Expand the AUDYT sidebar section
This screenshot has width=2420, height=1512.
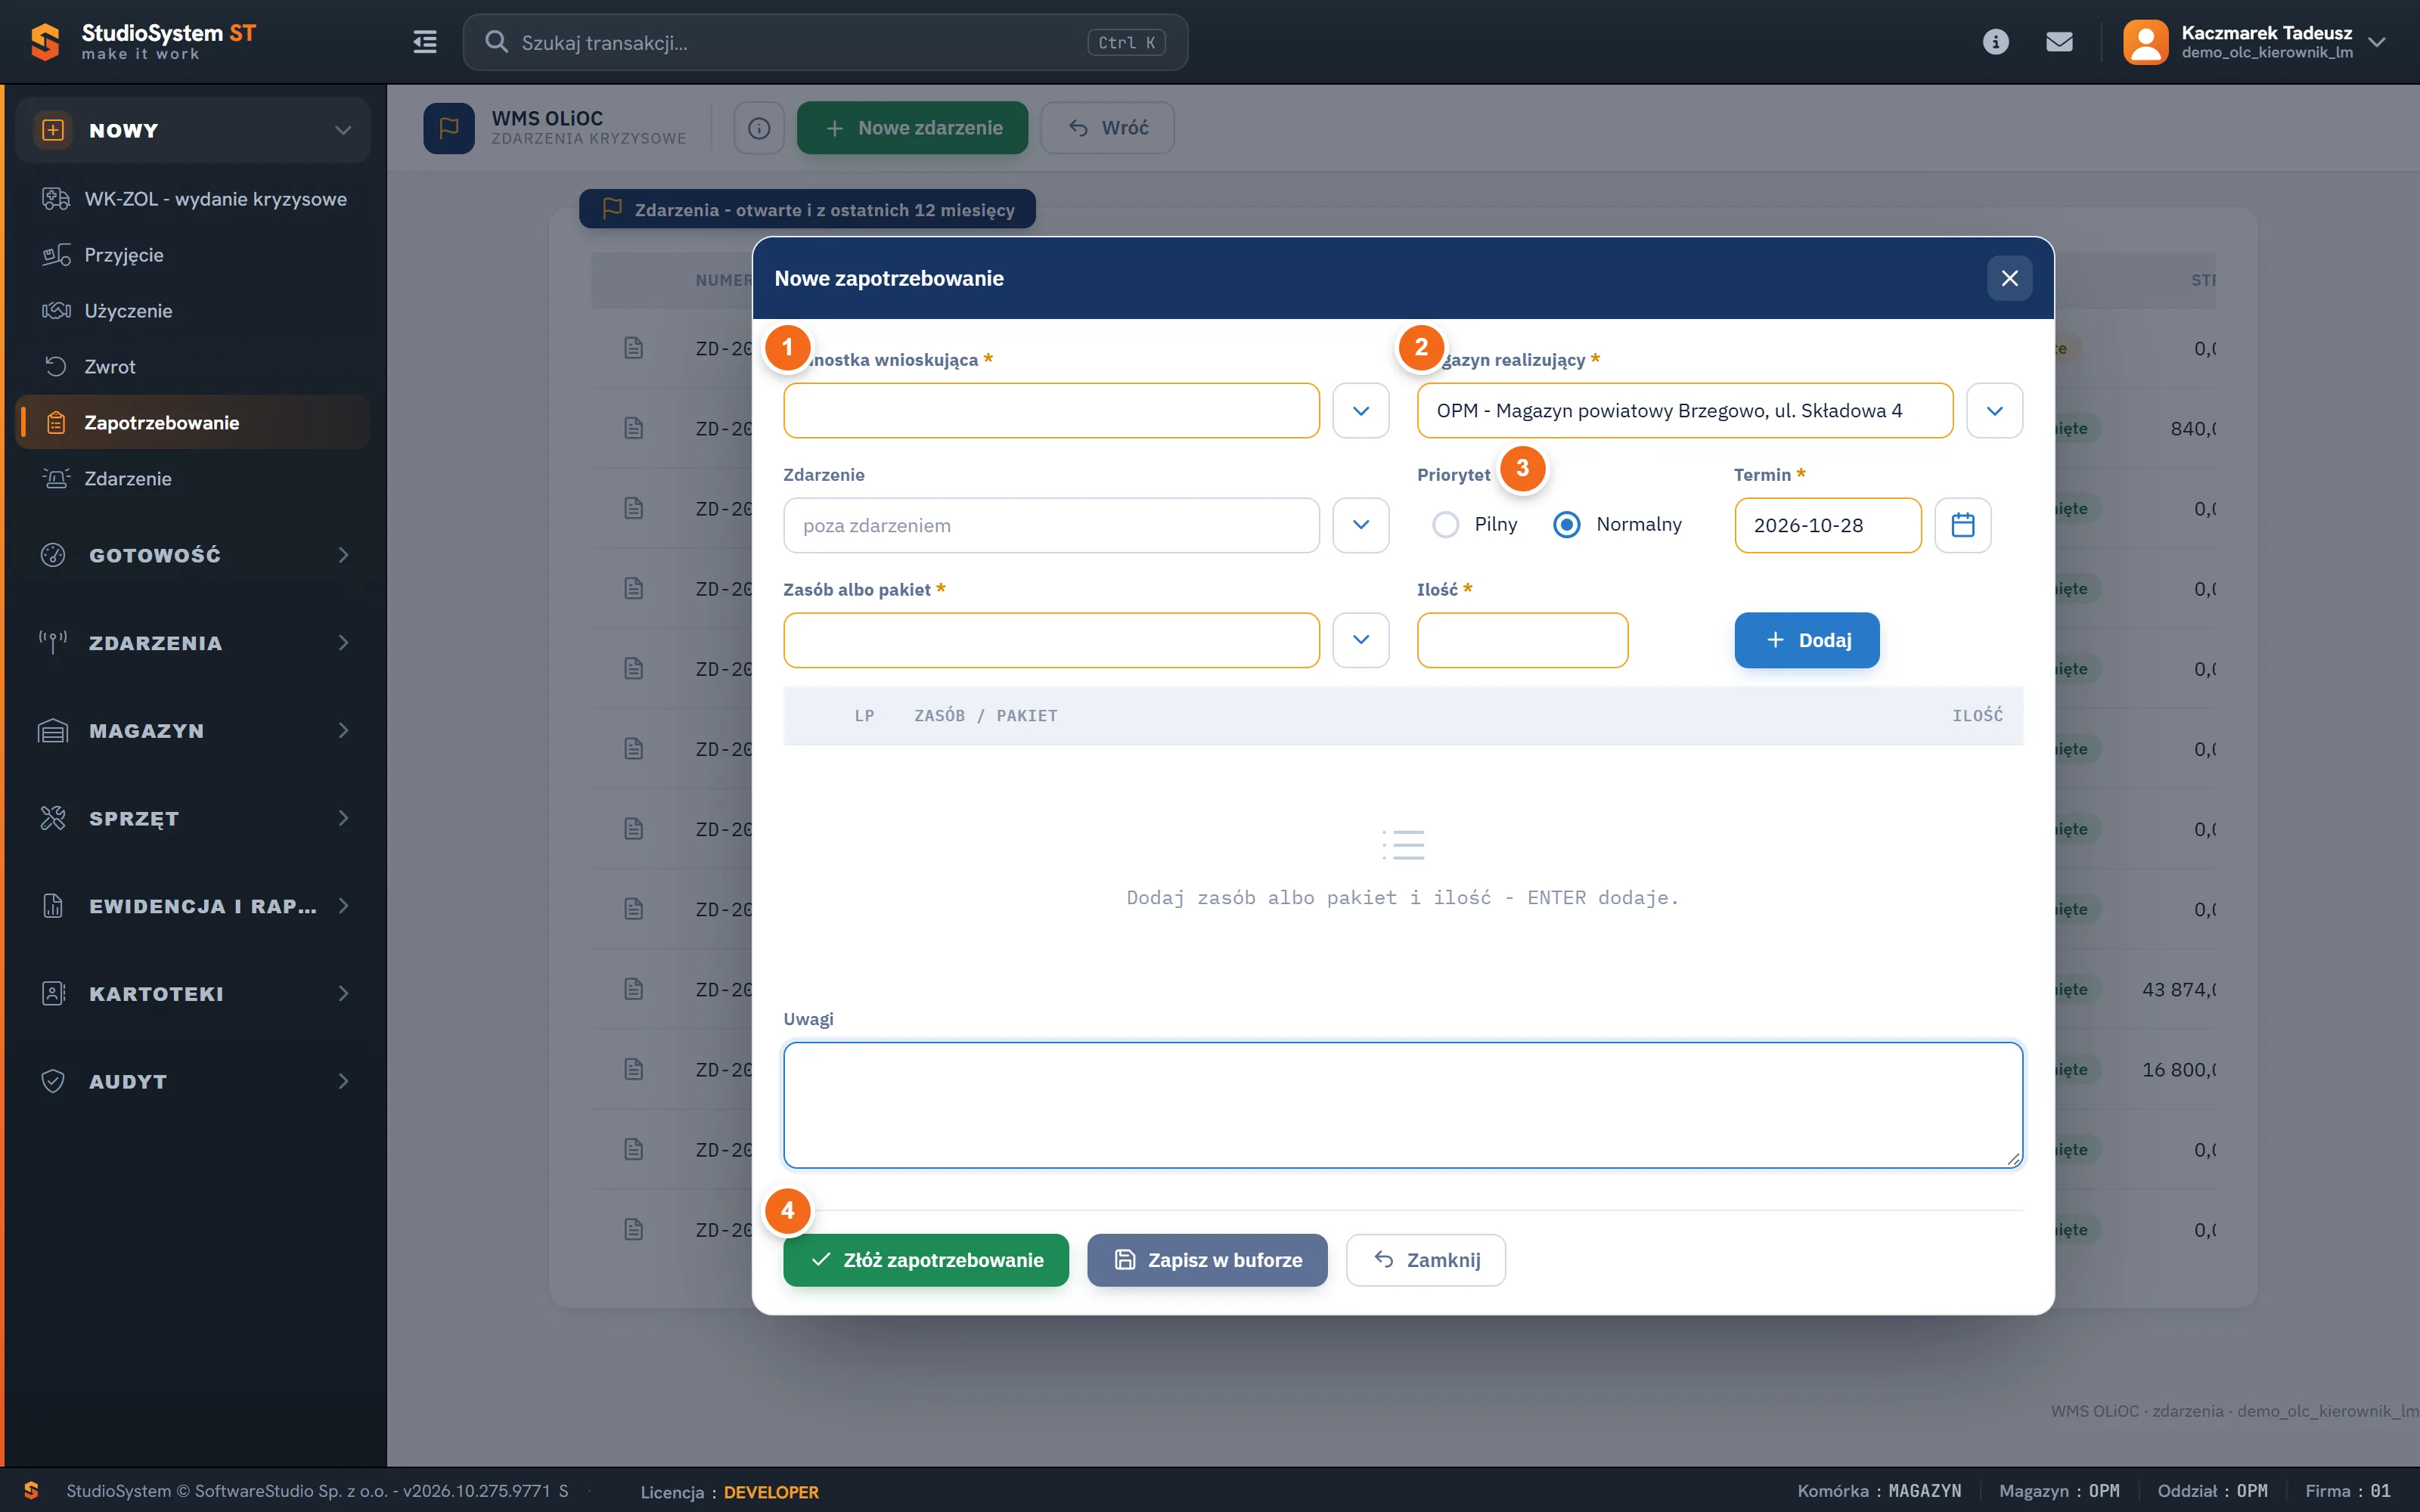193,1082
